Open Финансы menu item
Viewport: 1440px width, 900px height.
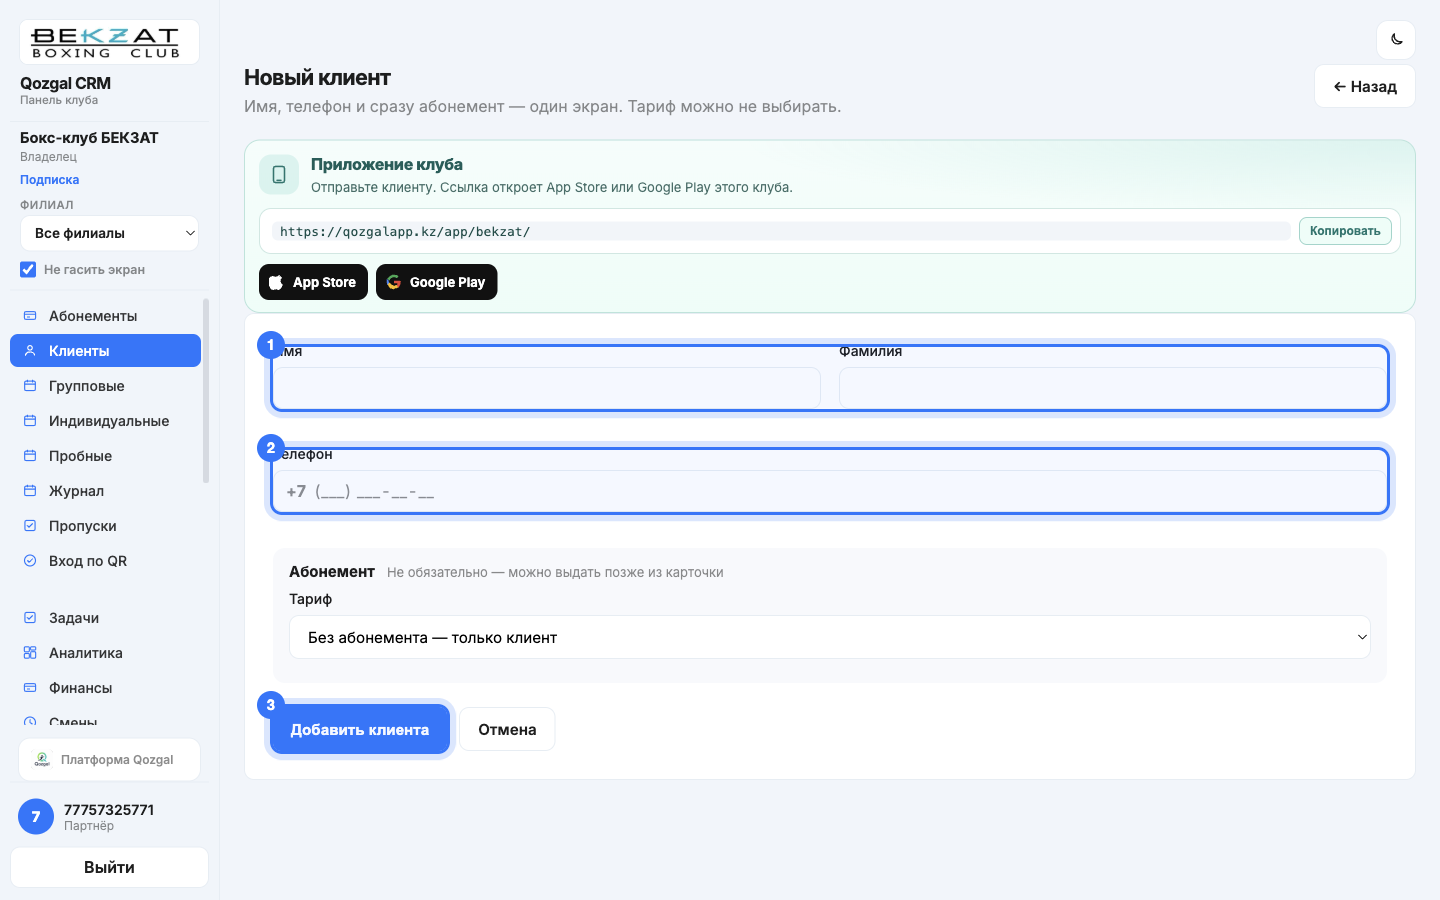click(105, 688)
